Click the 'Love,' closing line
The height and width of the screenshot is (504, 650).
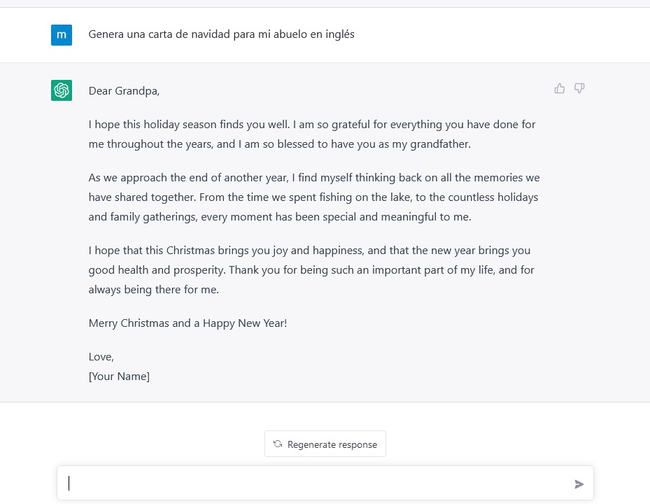click(101, 357)
